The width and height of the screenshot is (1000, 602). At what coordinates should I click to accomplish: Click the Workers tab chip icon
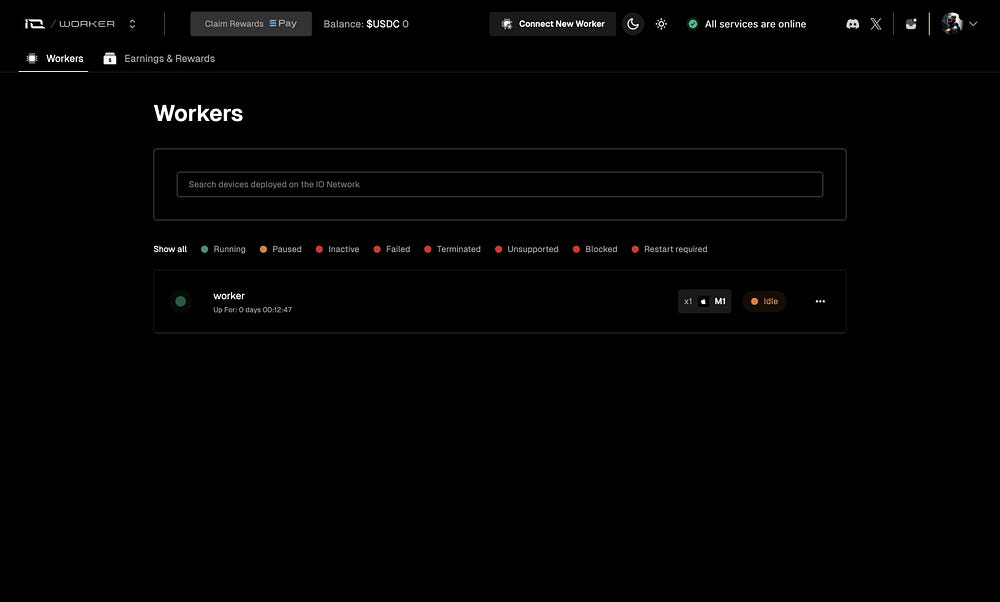point(32,58)
